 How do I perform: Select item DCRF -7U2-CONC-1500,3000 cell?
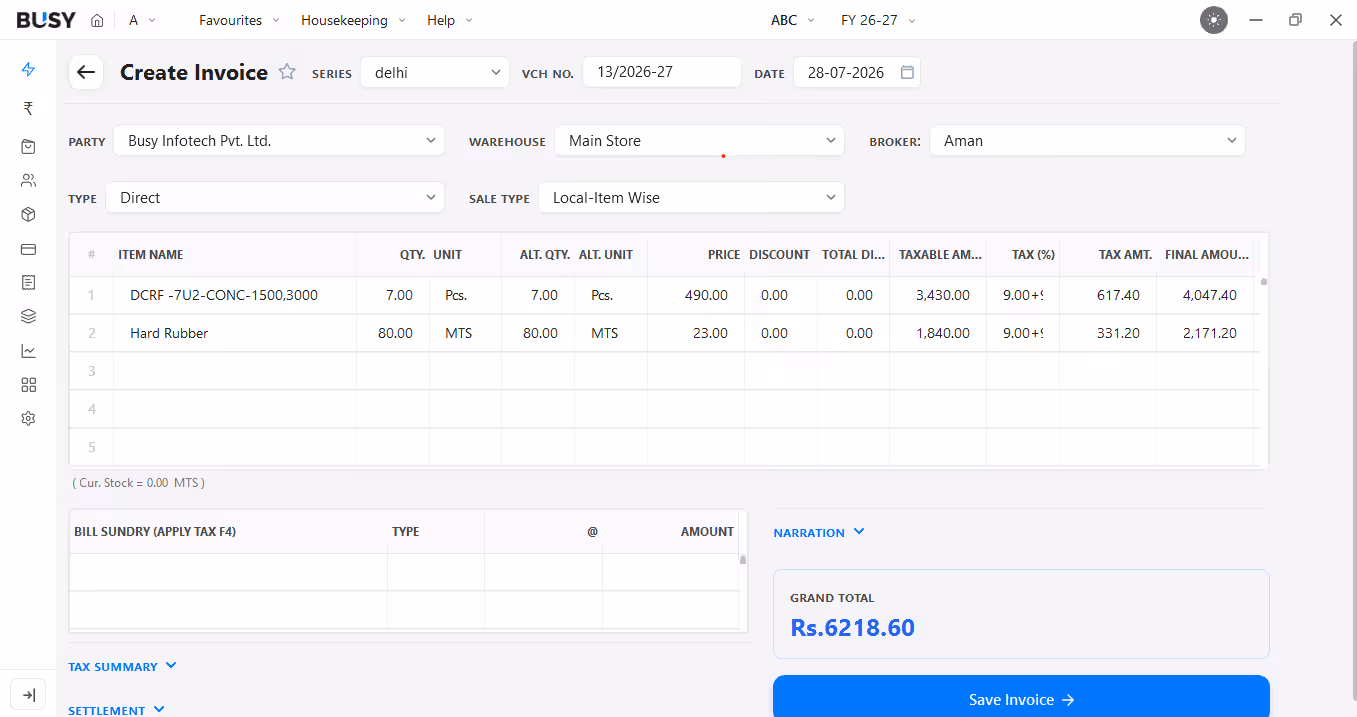point(235,295)
